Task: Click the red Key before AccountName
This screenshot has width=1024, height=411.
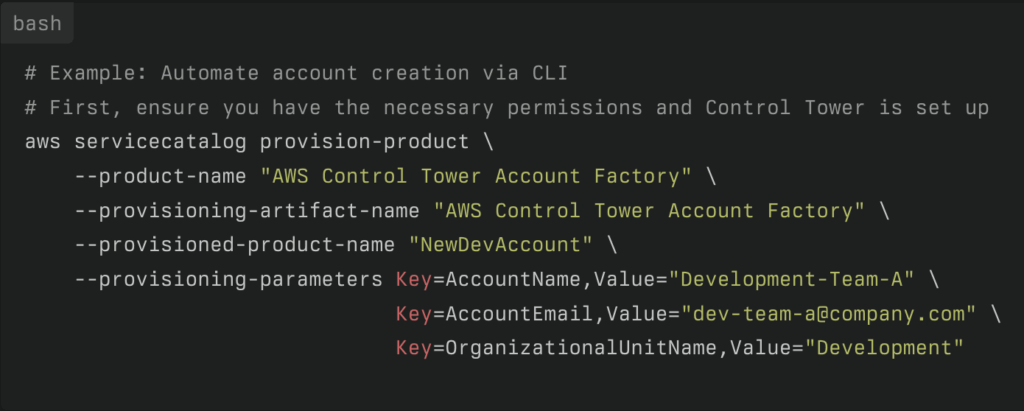Action: (x=413, y=280)
